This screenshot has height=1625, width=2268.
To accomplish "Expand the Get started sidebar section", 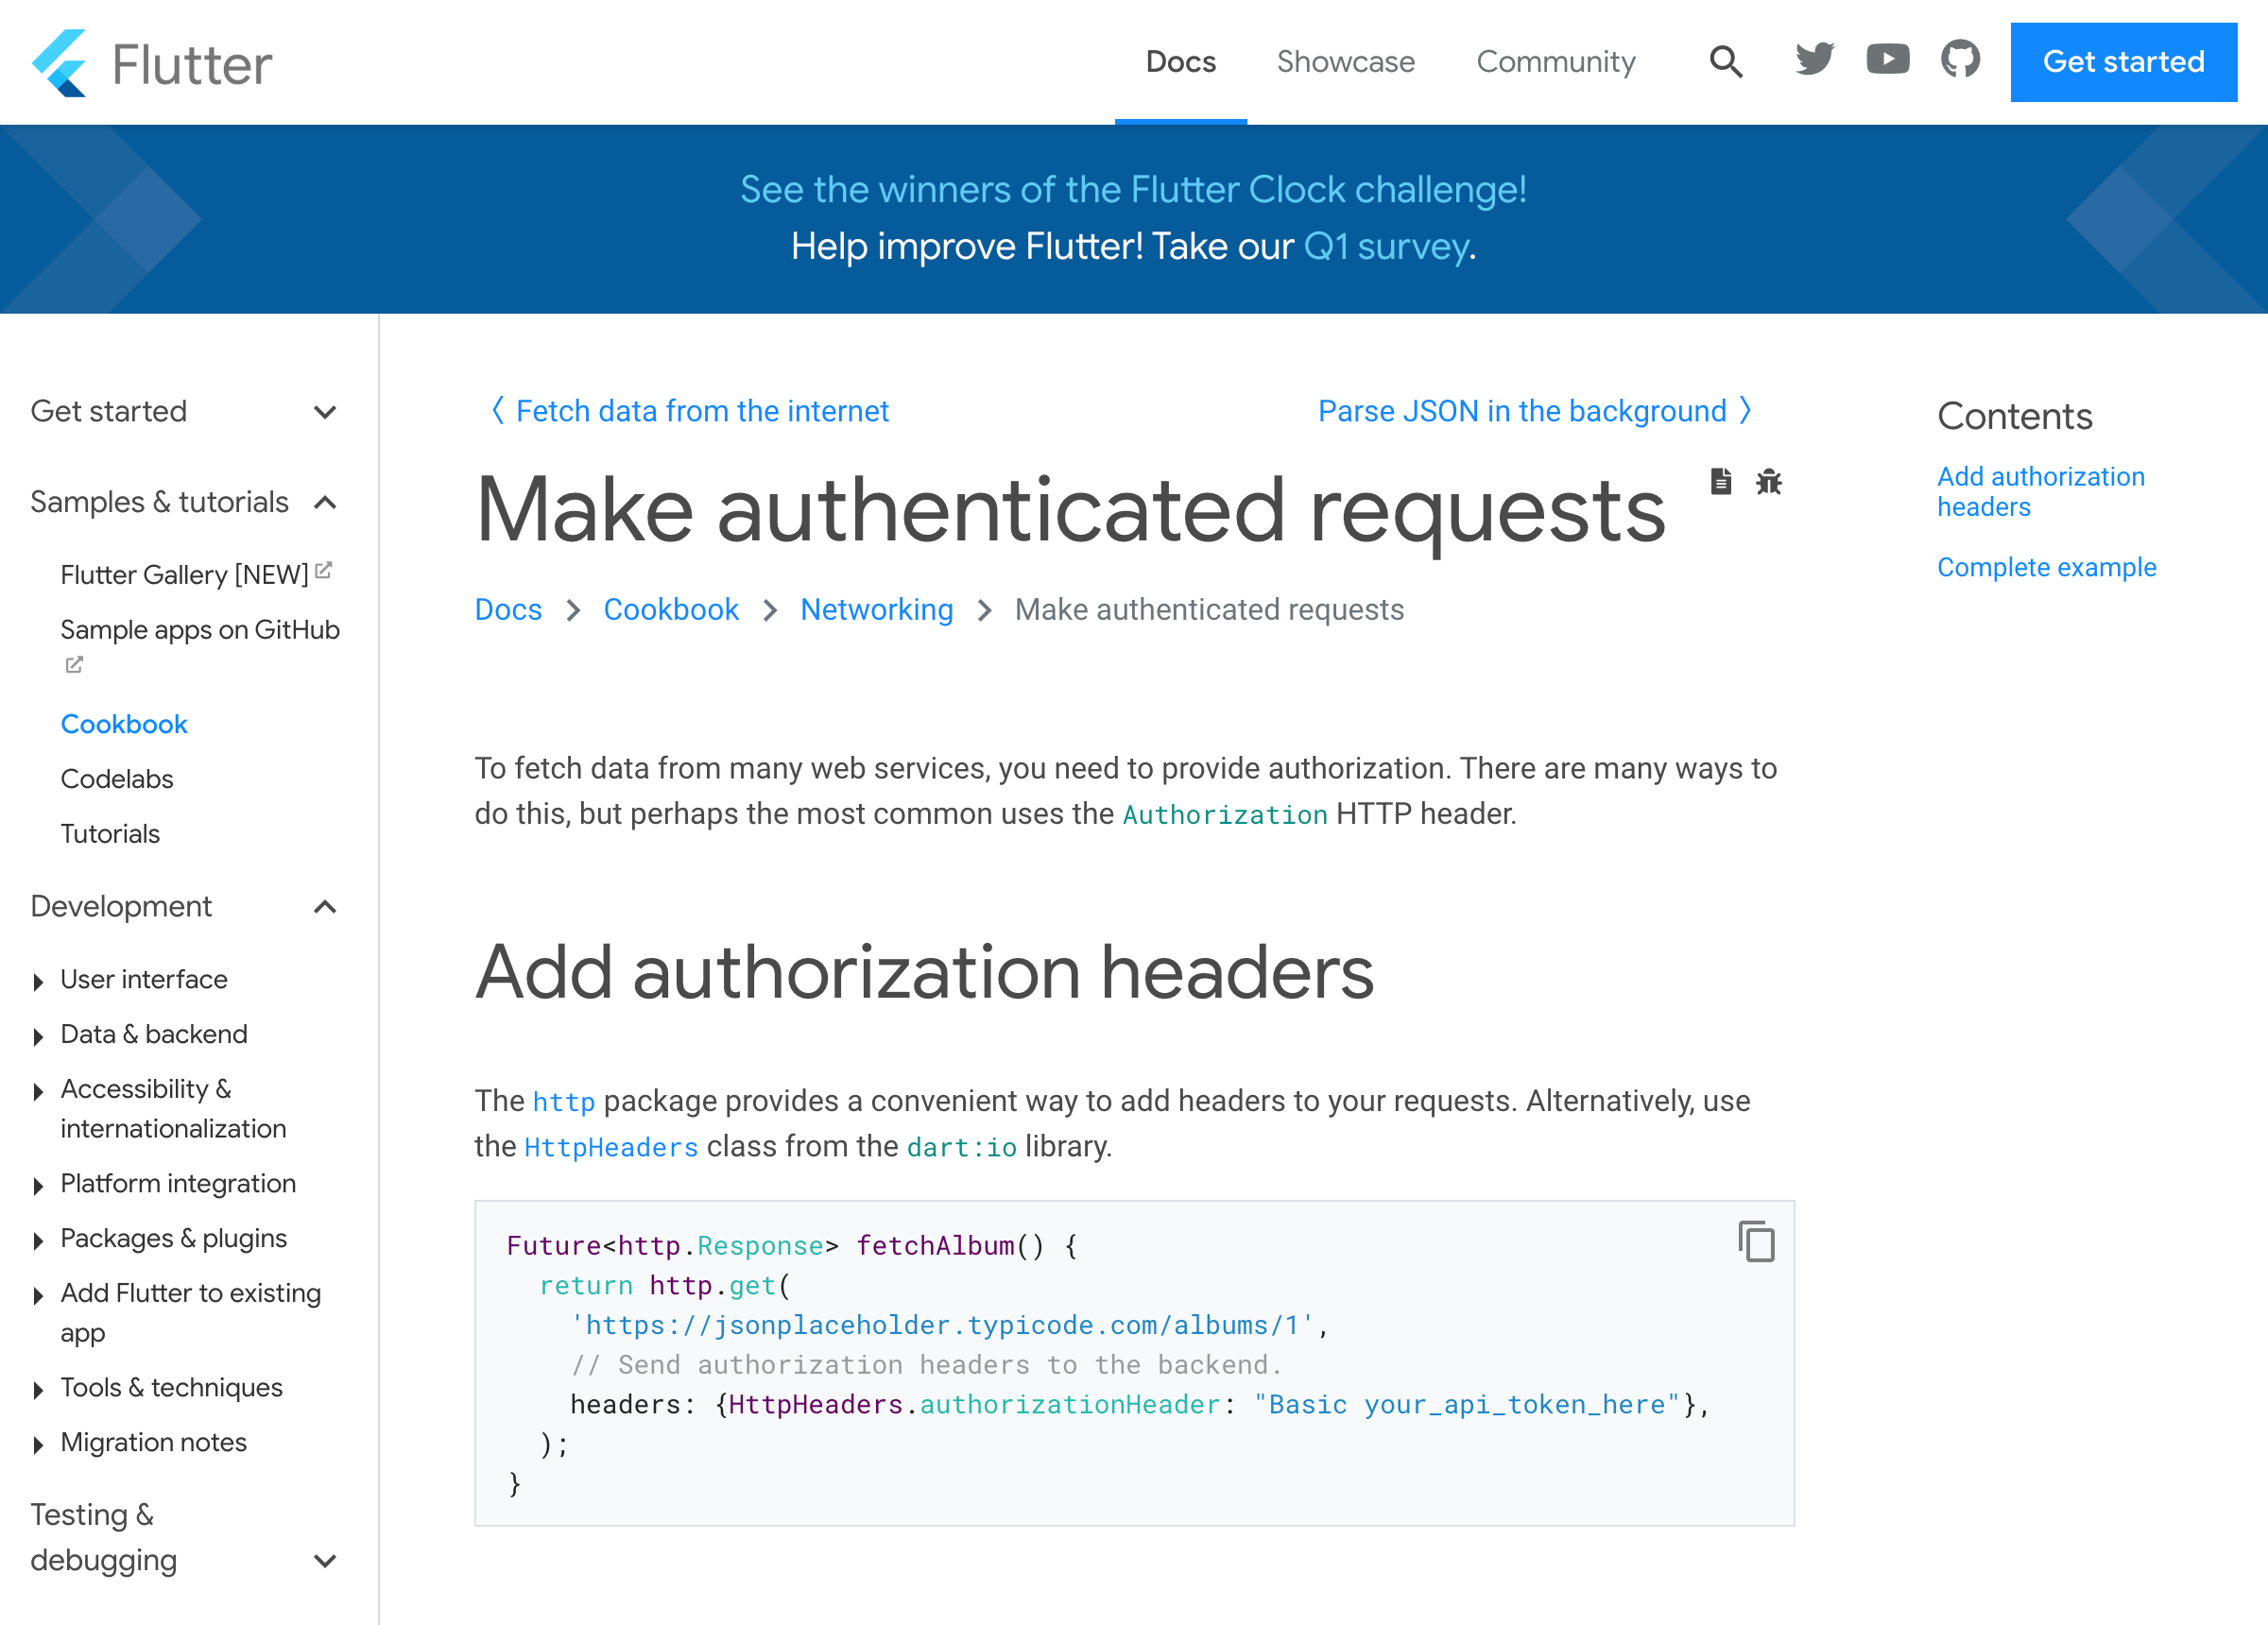I will (325, 412).
